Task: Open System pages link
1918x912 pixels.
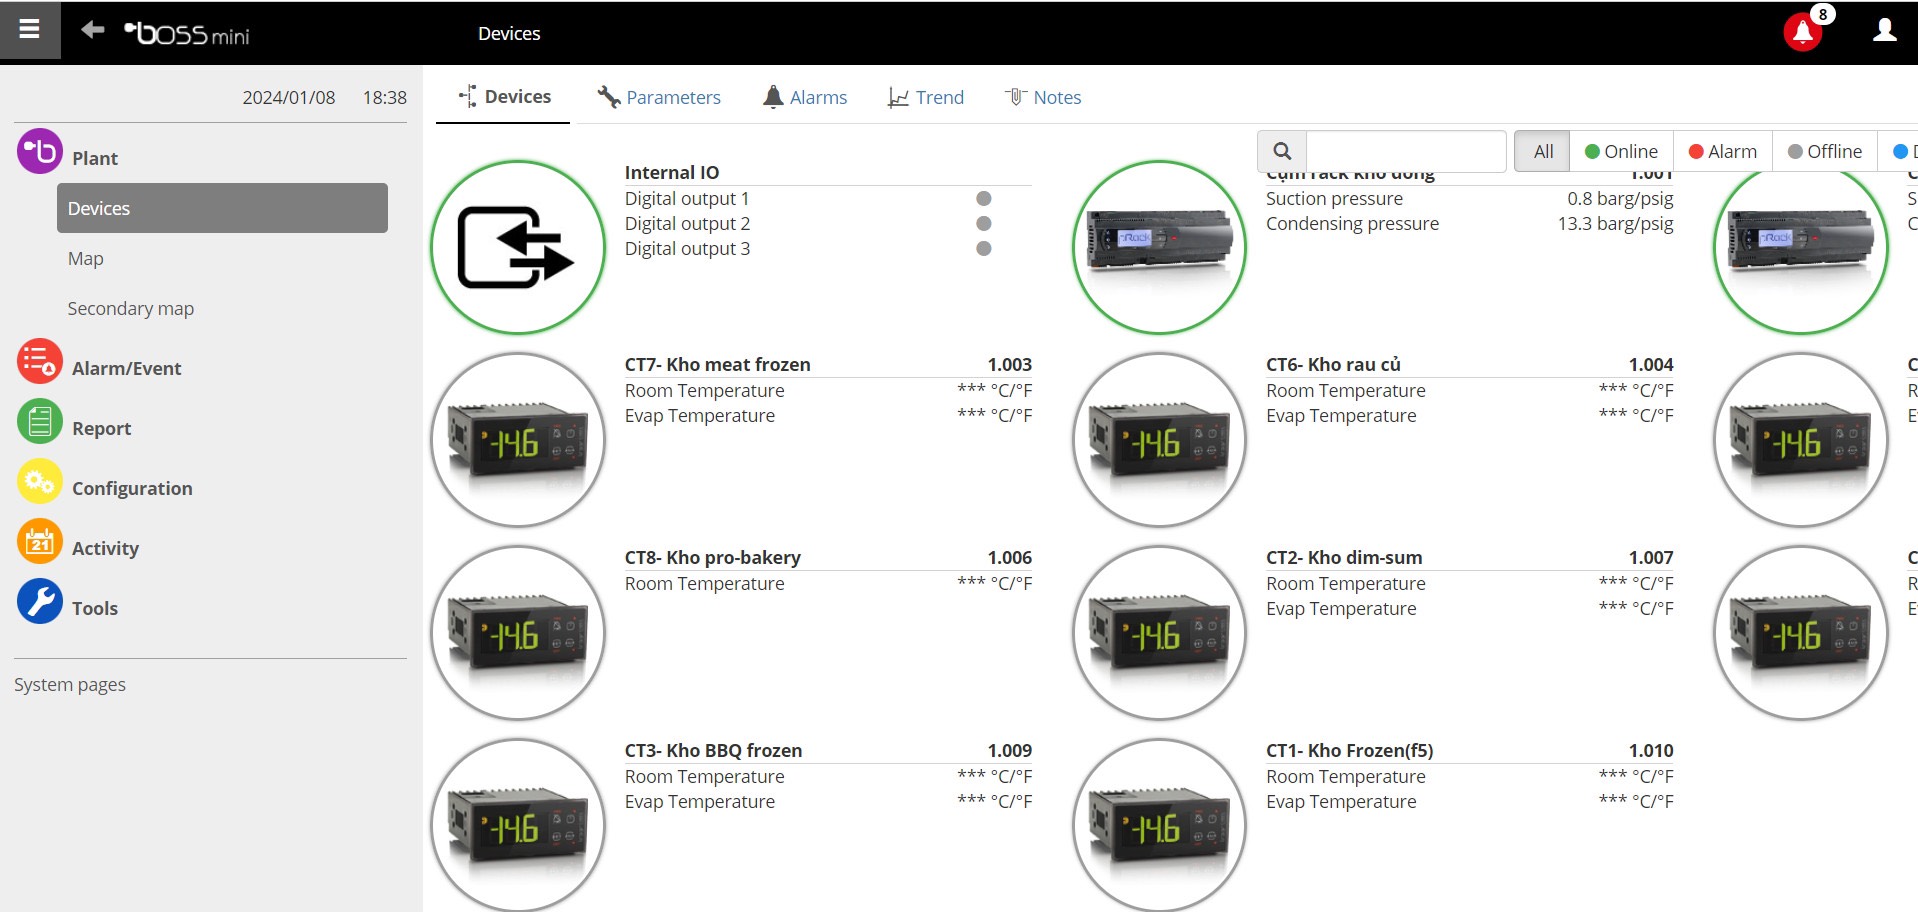Action: pos(70,685)
